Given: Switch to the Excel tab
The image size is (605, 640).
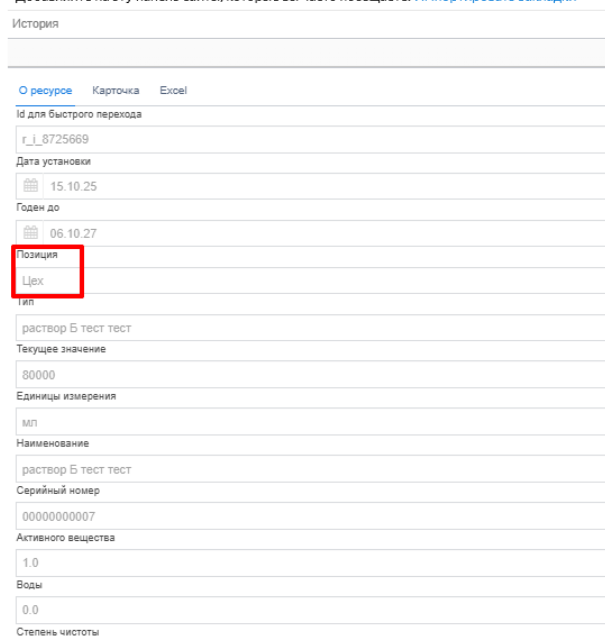Looking at the screenshot, I should tap(173, 90).
